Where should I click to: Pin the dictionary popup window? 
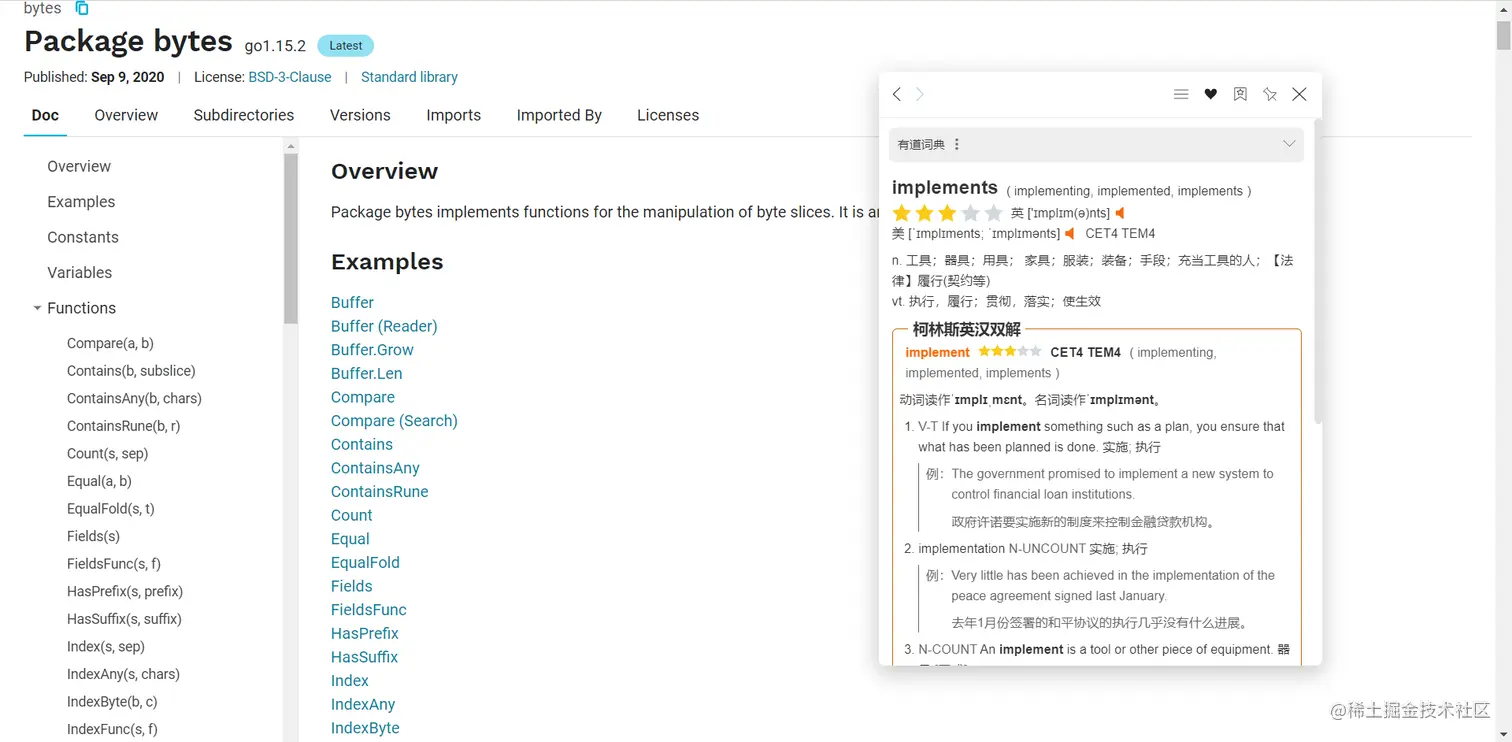(1270, 94)
